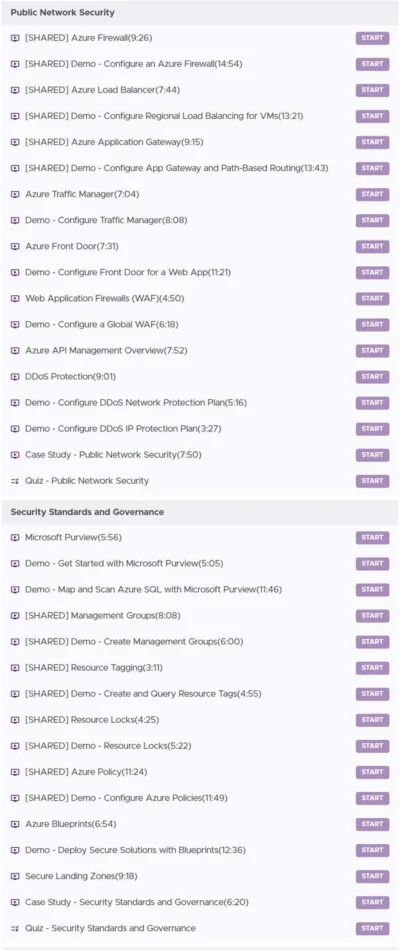Click quiz icon for Quiz - Public Network Security
Image resolution: width=400 pixels, height=950 pixels.
point(15,480)
